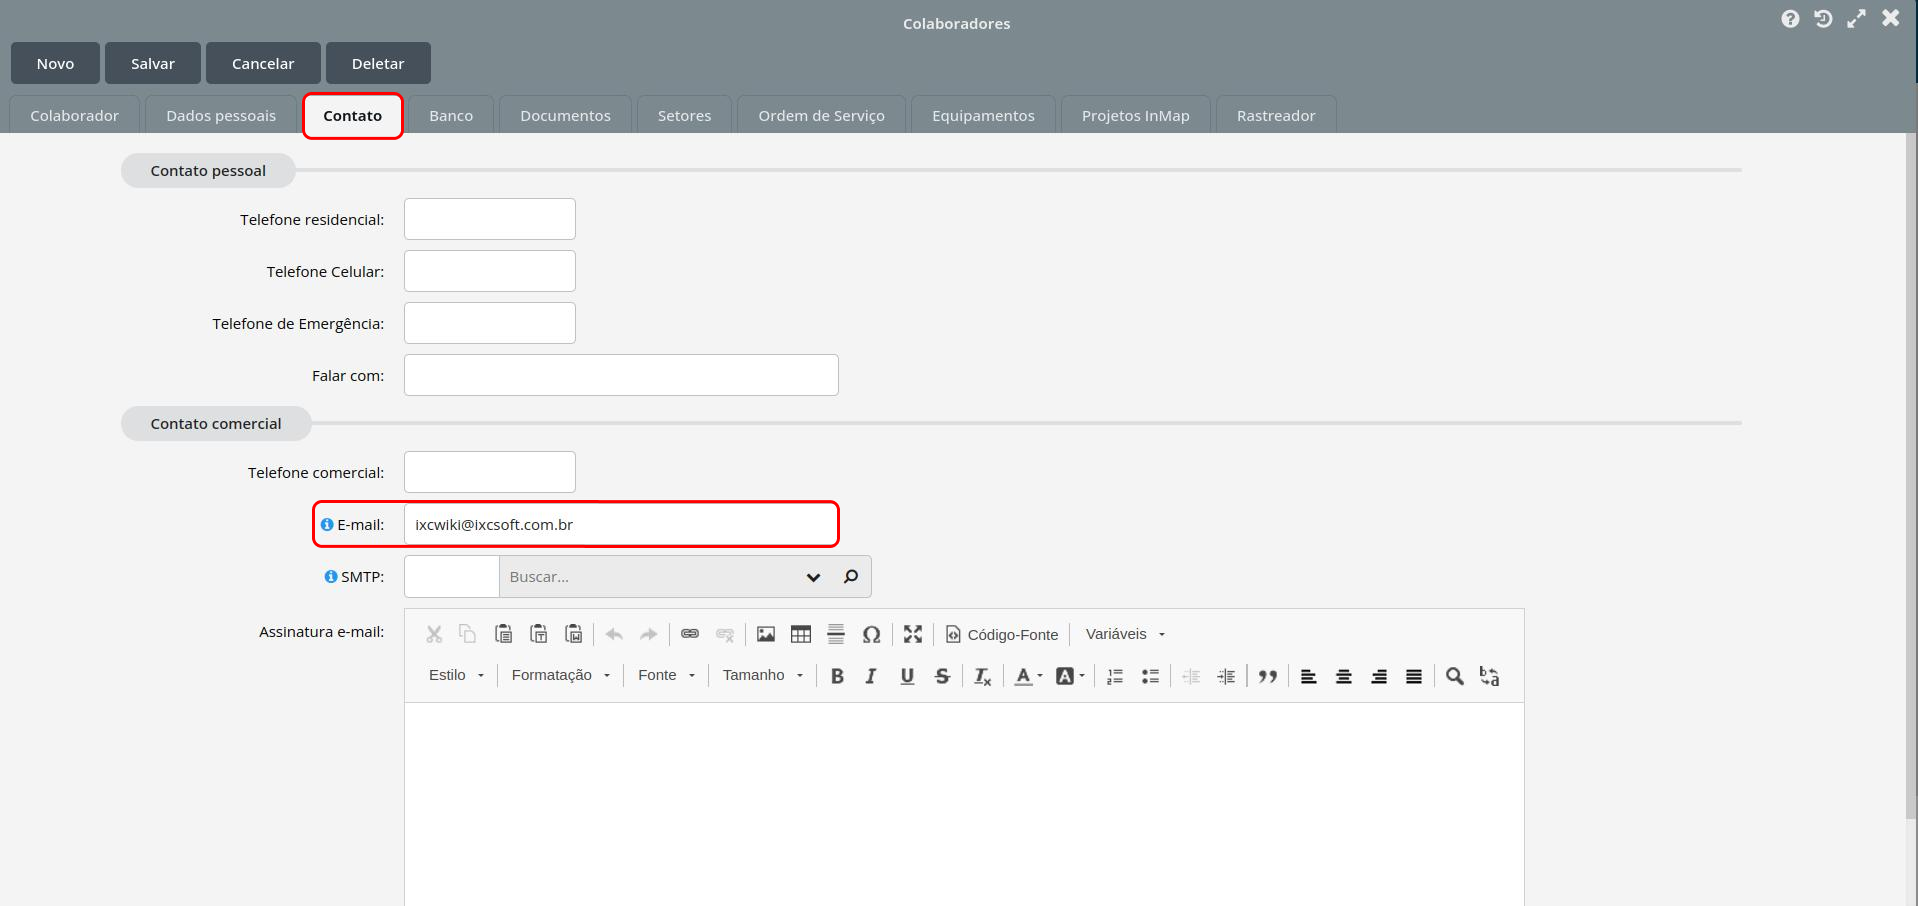The image size is (1918, 906).
Task: Click the Increase indent icon
Action: (x=1226, y=676)
